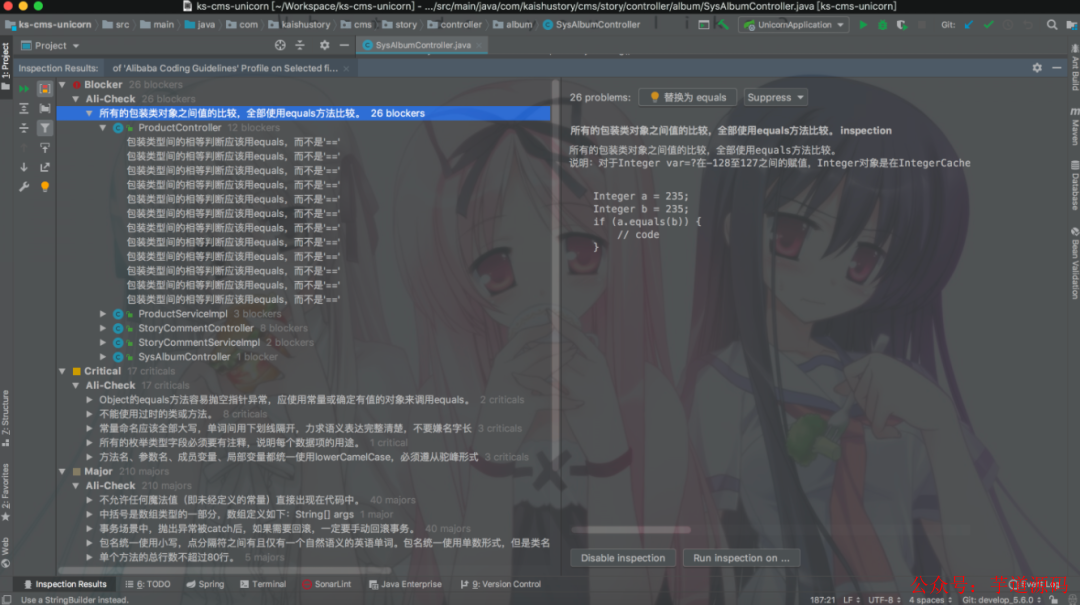Viewport: 1080px width, 605px height.
Task: Run UnicornApplication with green play button
Action: (862, 24)
